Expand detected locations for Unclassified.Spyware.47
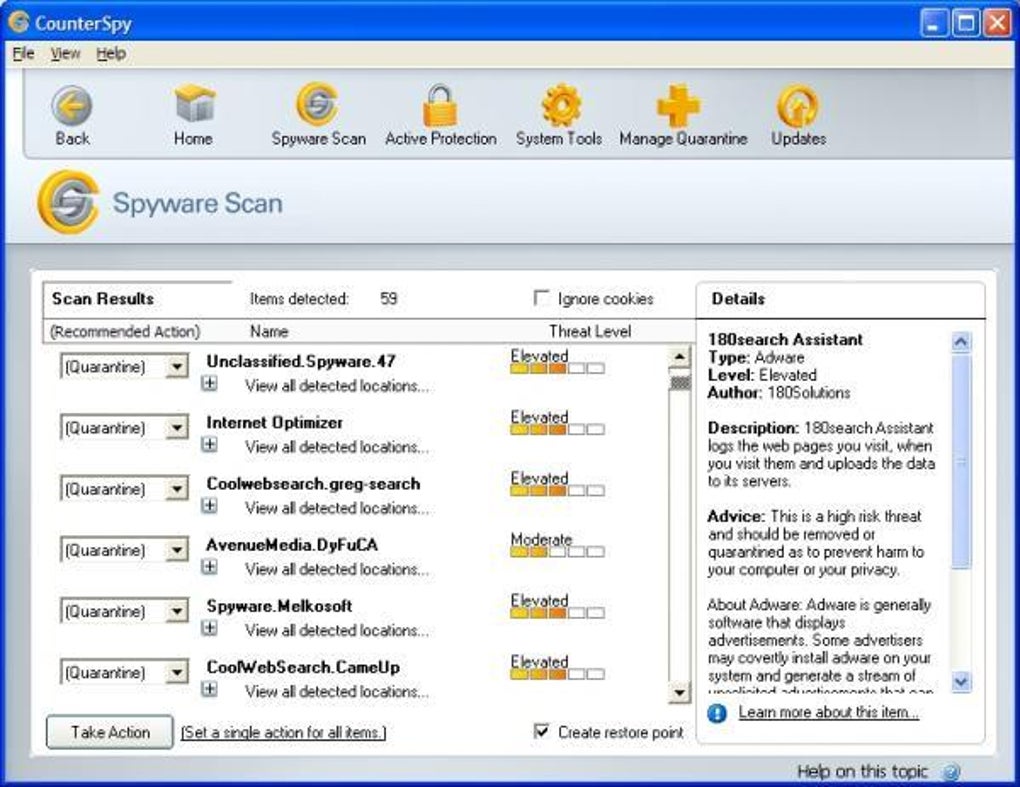This screenshot has height=787, width=1020. [x=209, y=384]
